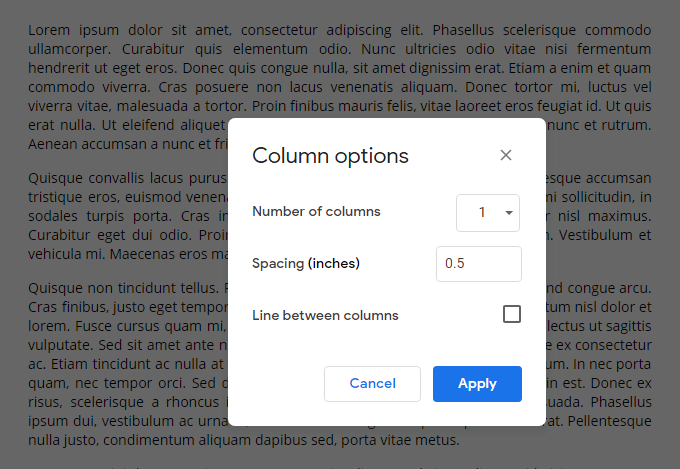Image resolution: width=680 pixels, height=469 pixels.
Task: Click the Line between columns label text
Action: 325,316
